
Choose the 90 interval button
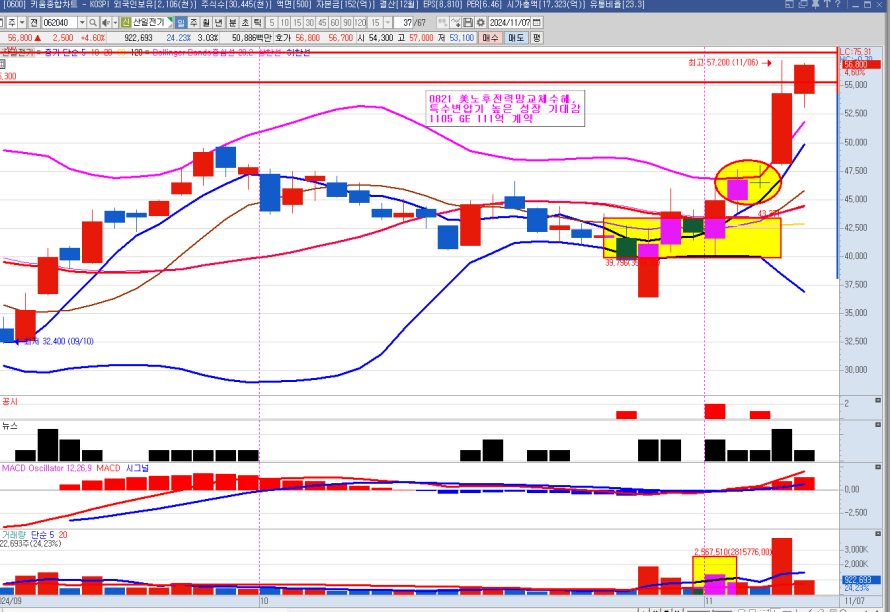pos(347,23)
